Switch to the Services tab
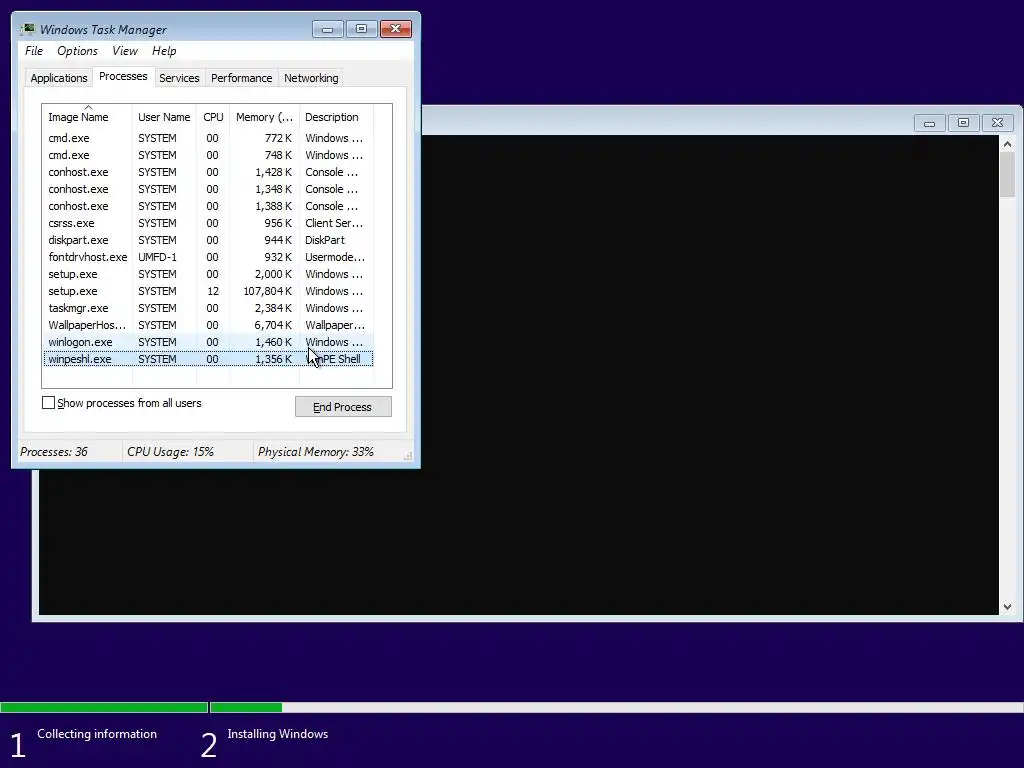This screenshot has width=1024, height=768. pos(179,78)
